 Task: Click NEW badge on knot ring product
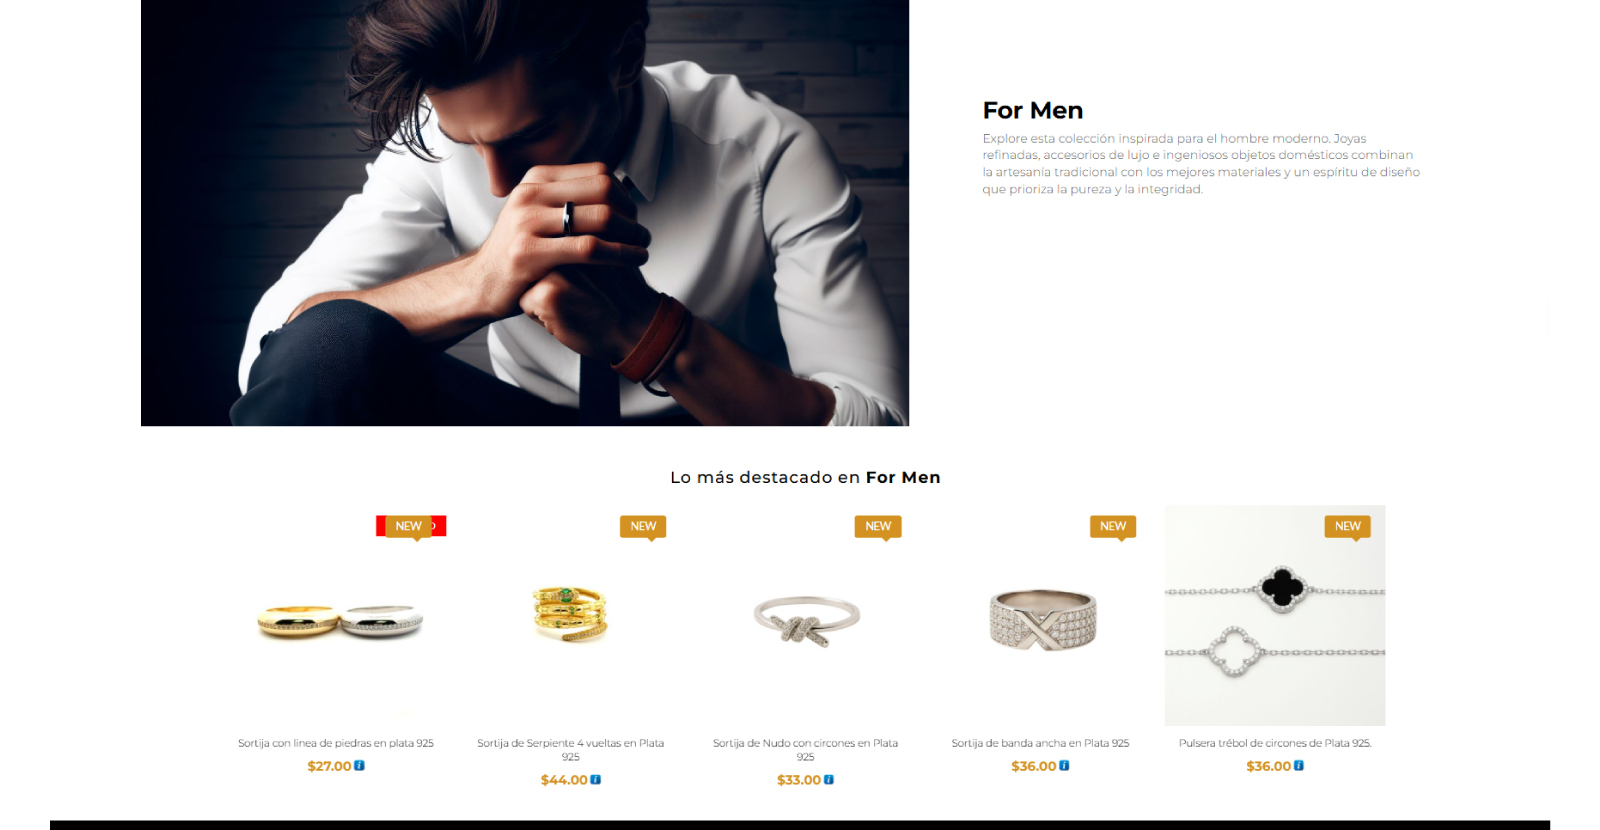point(878,527)
